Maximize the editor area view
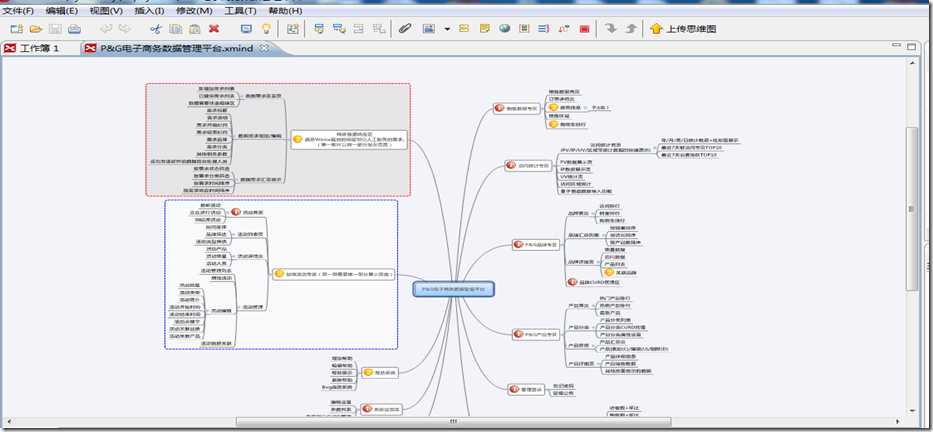Image resolution: width=933 pixels, height=432 pixels. tap(912, 46)
